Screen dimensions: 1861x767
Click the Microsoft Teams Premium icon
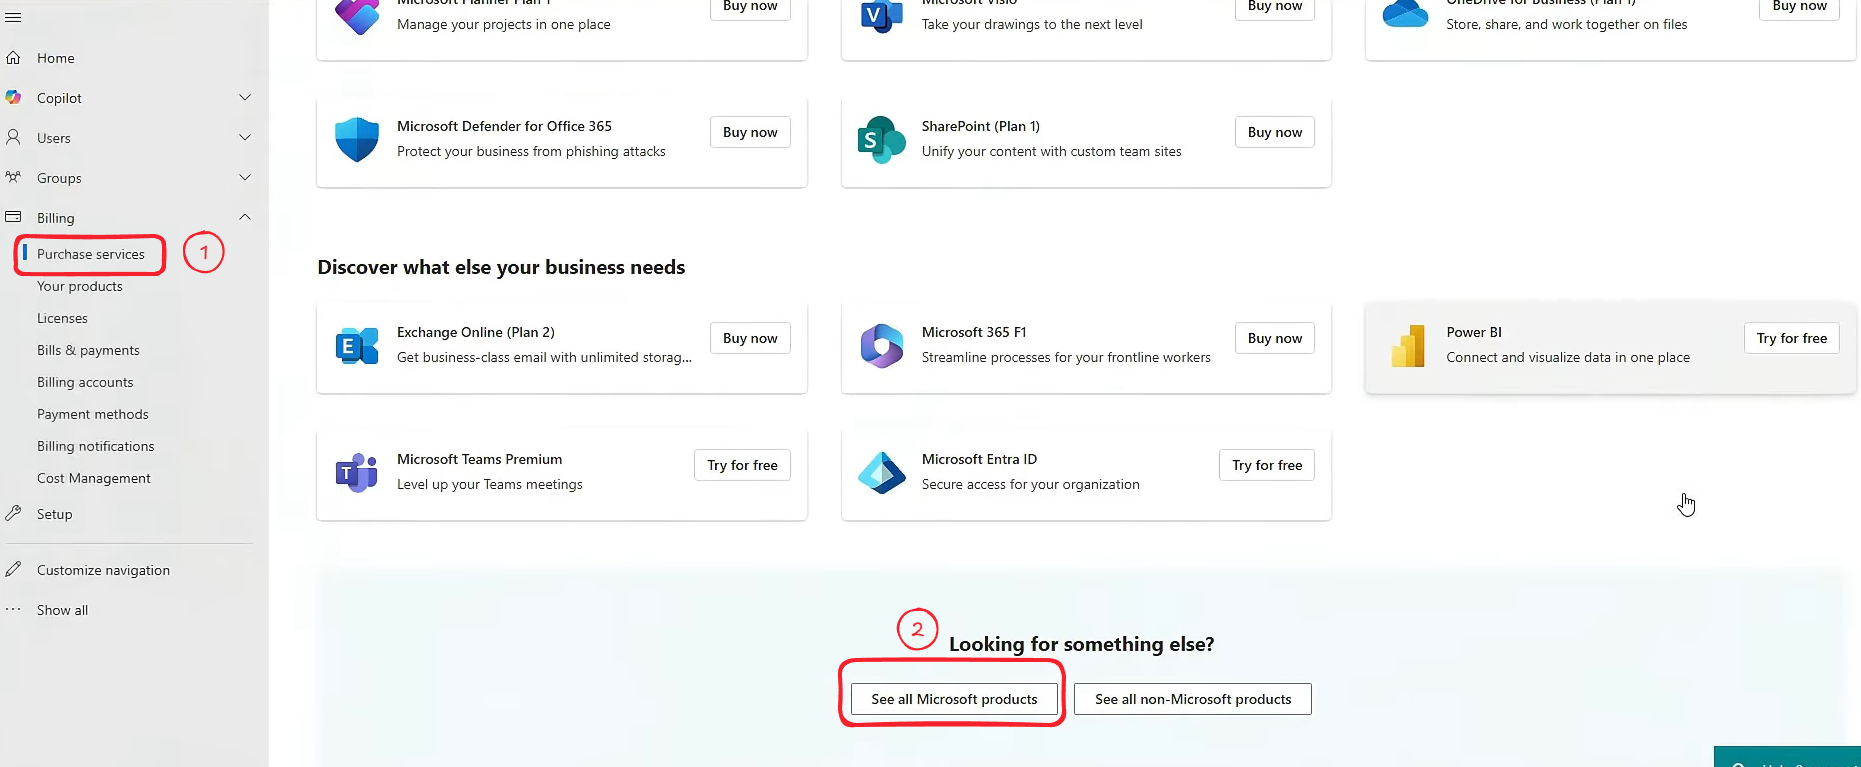[x=357, y=472]
